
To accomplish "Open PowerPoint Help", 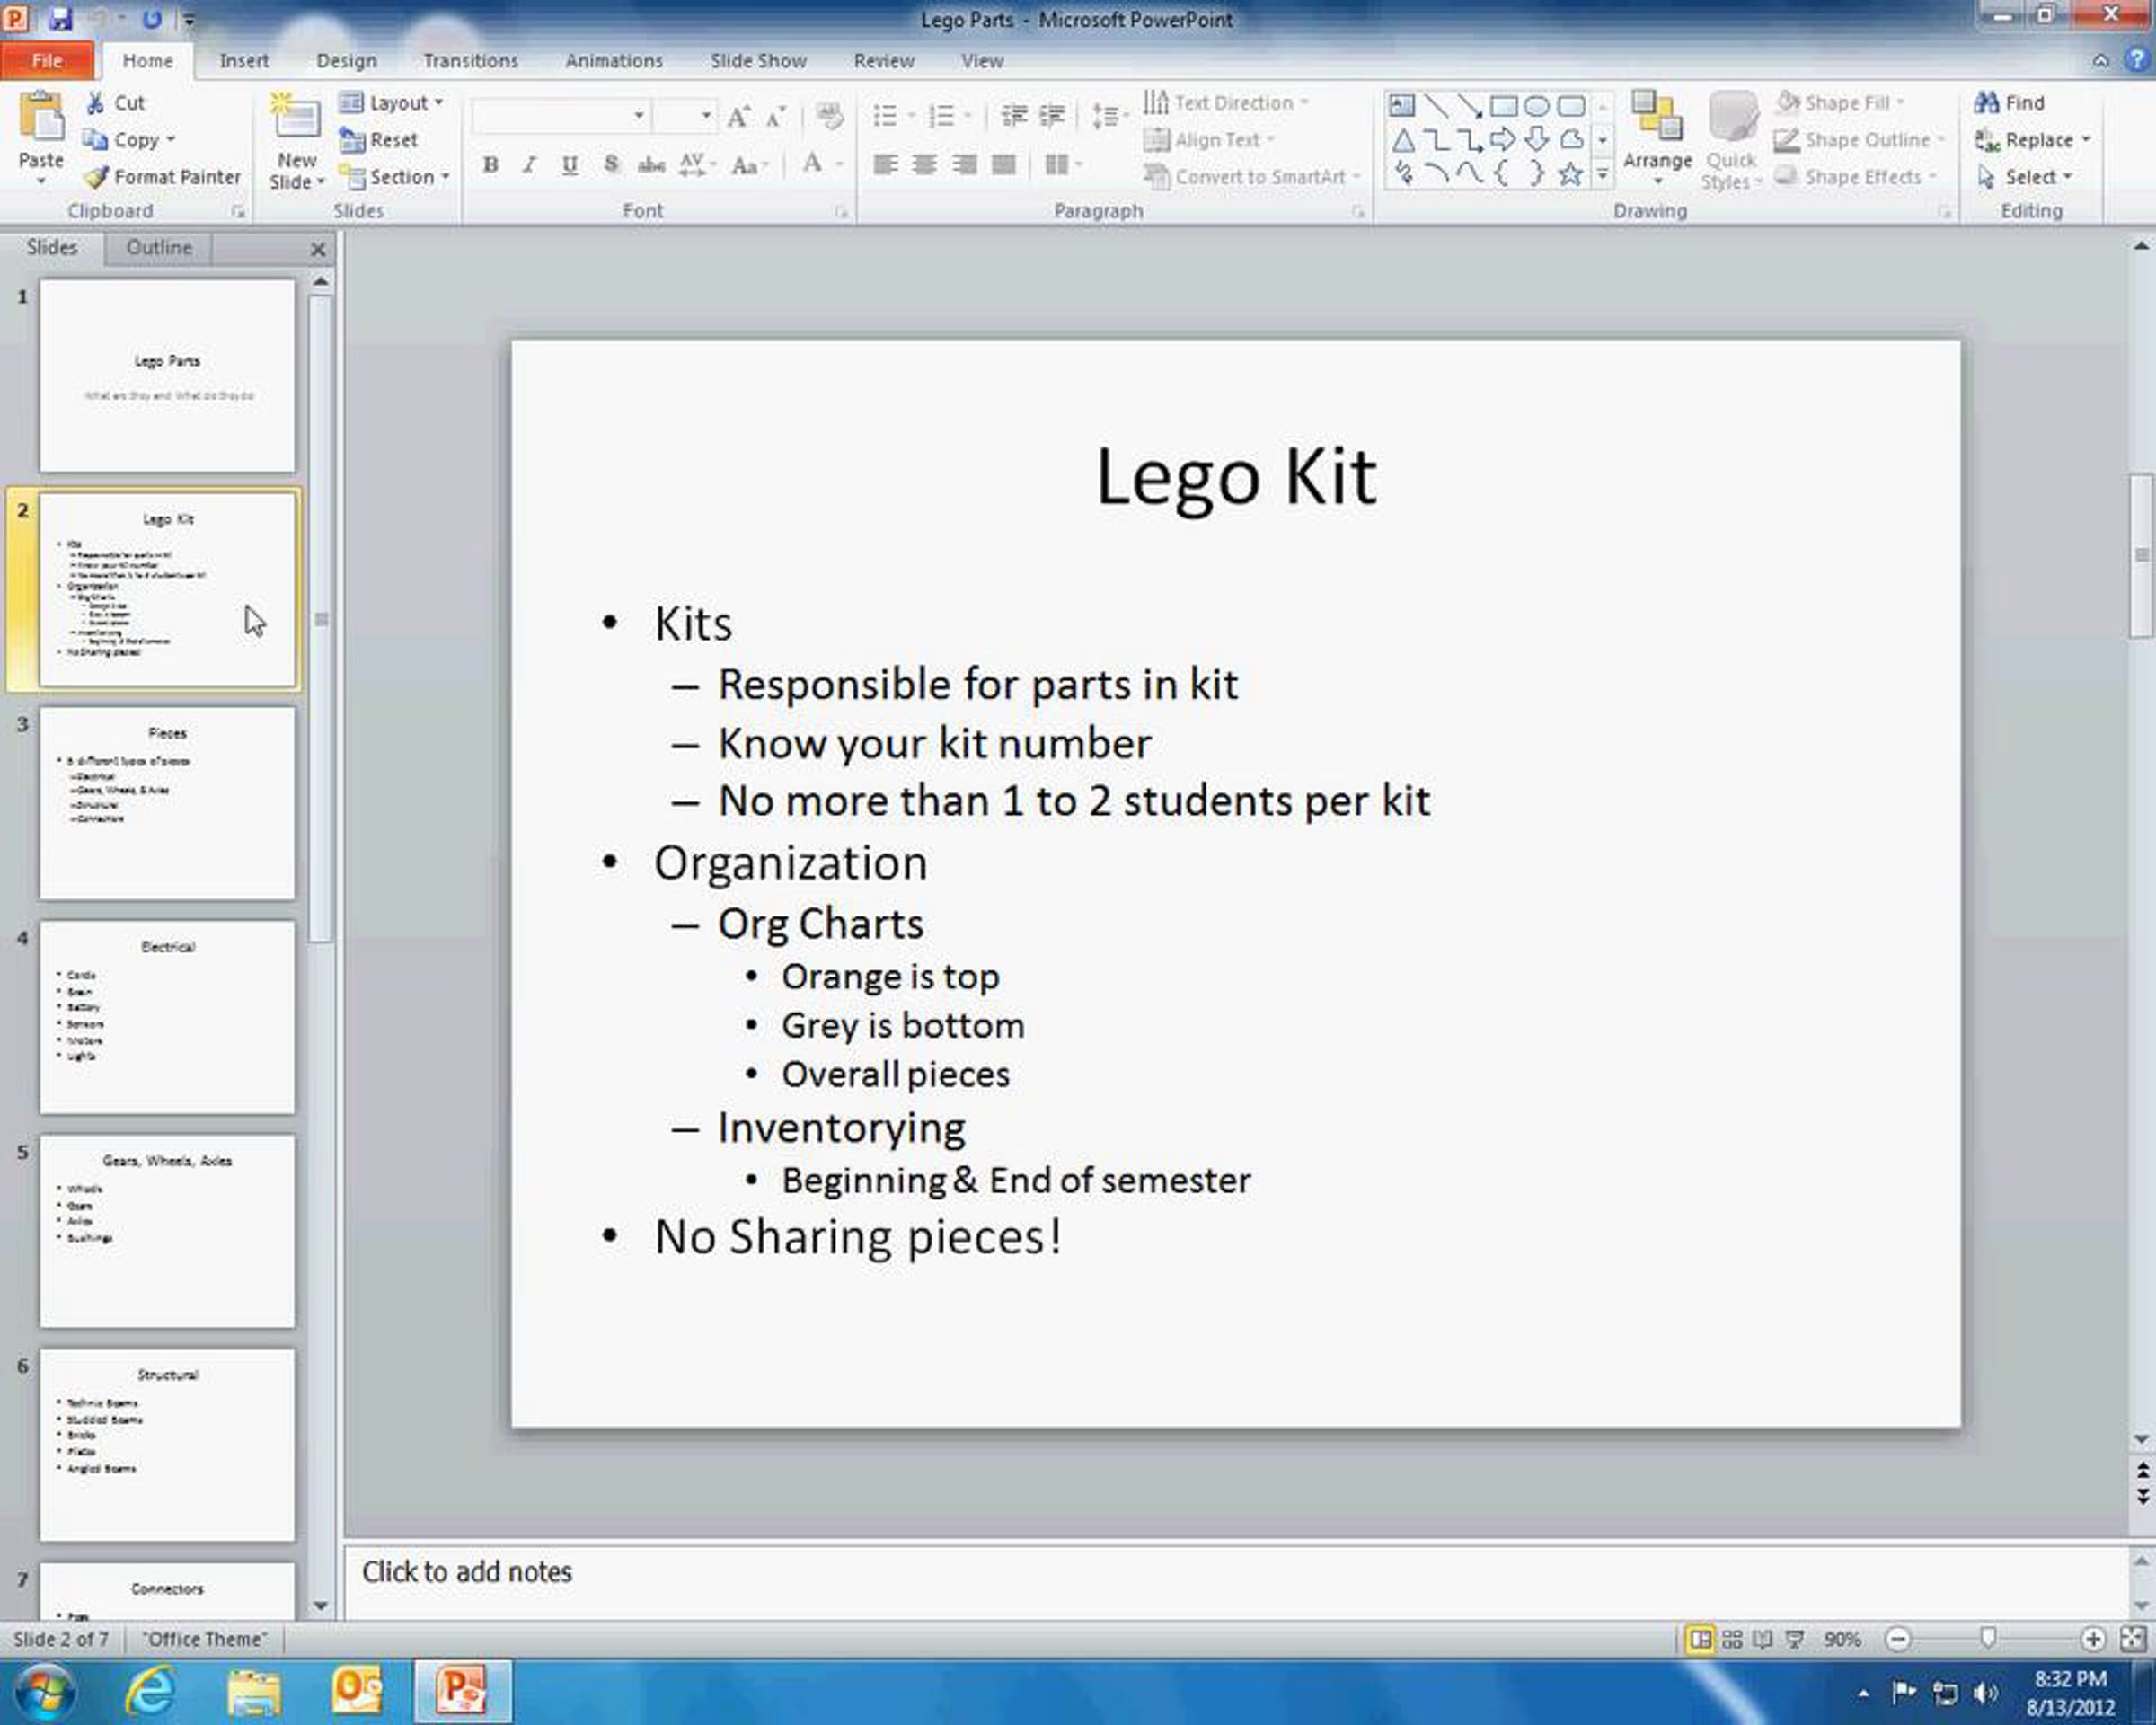I will tap(2136, 59).
